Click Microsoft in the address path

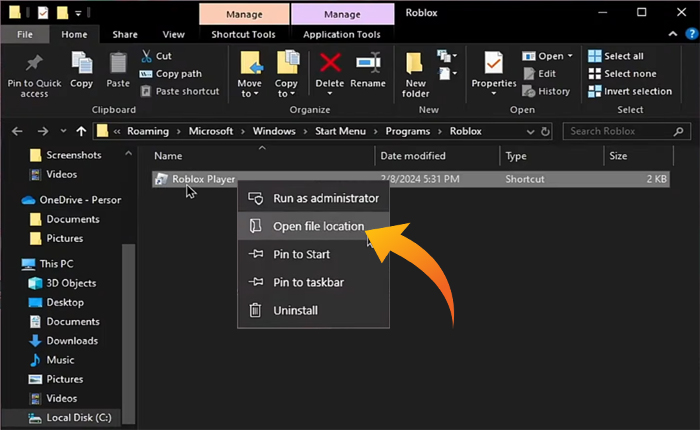tap(211, 131)
